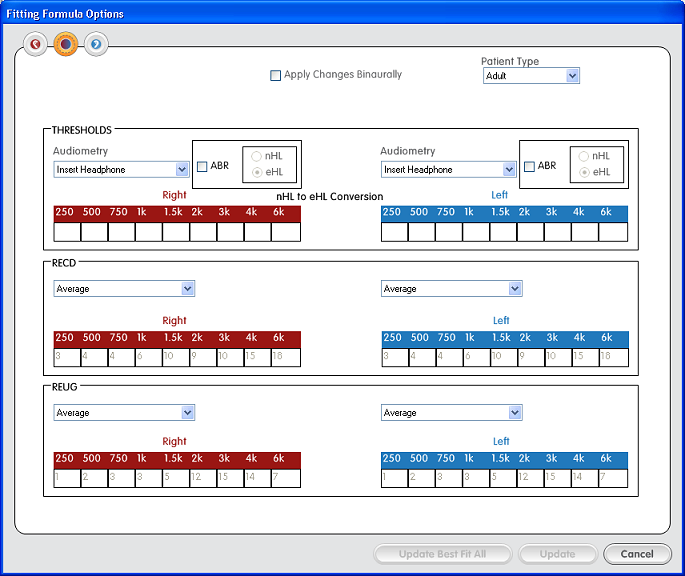Viewport: 685px width, 576px height.
Task: Click the Cancel button
Action: click(x=637, y=554)
